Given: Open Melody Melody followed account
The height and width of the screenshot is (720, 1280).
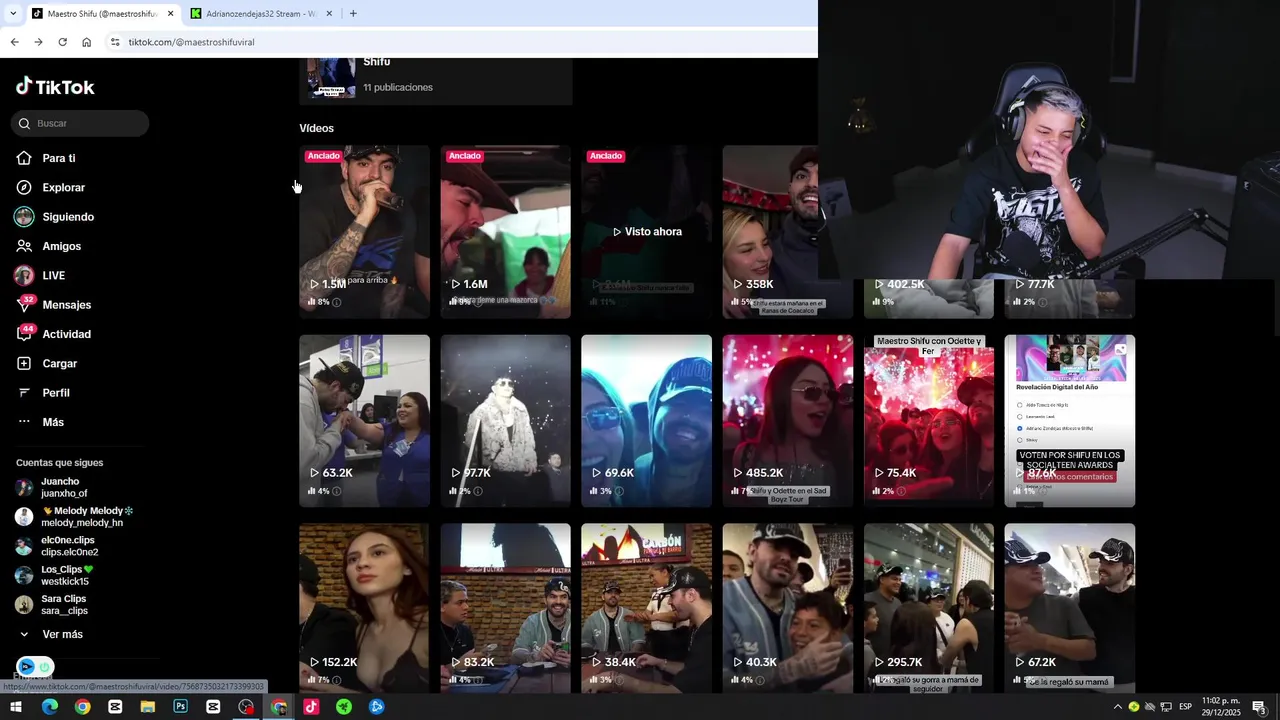Looking at the screenshot, I should point(75,517).
